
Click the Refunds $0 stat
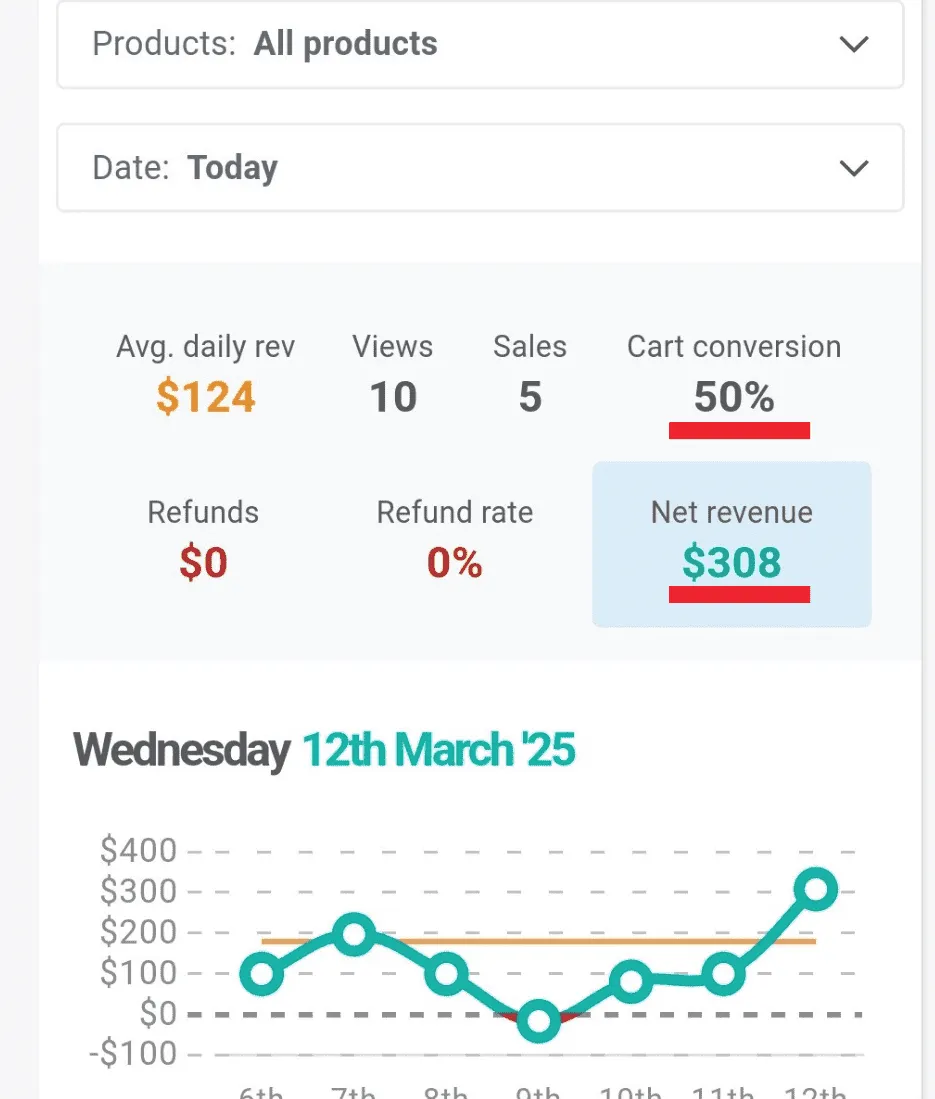click(203, 541)
